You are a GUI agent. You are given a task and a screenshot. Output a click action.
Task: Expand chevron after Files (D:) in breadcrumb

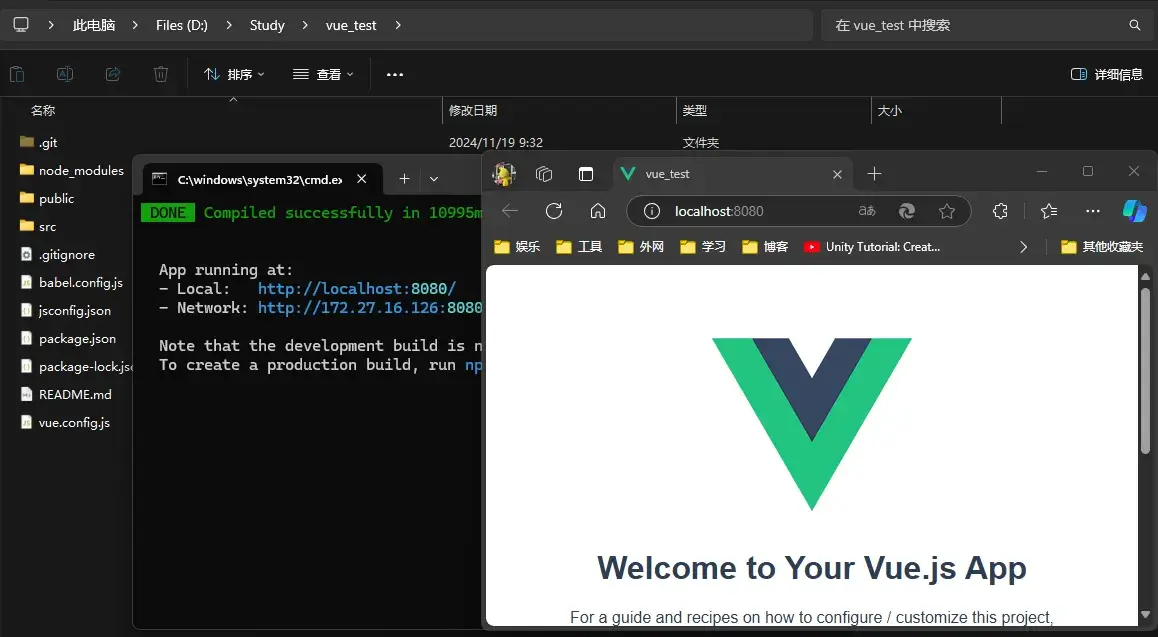(229, 25)
